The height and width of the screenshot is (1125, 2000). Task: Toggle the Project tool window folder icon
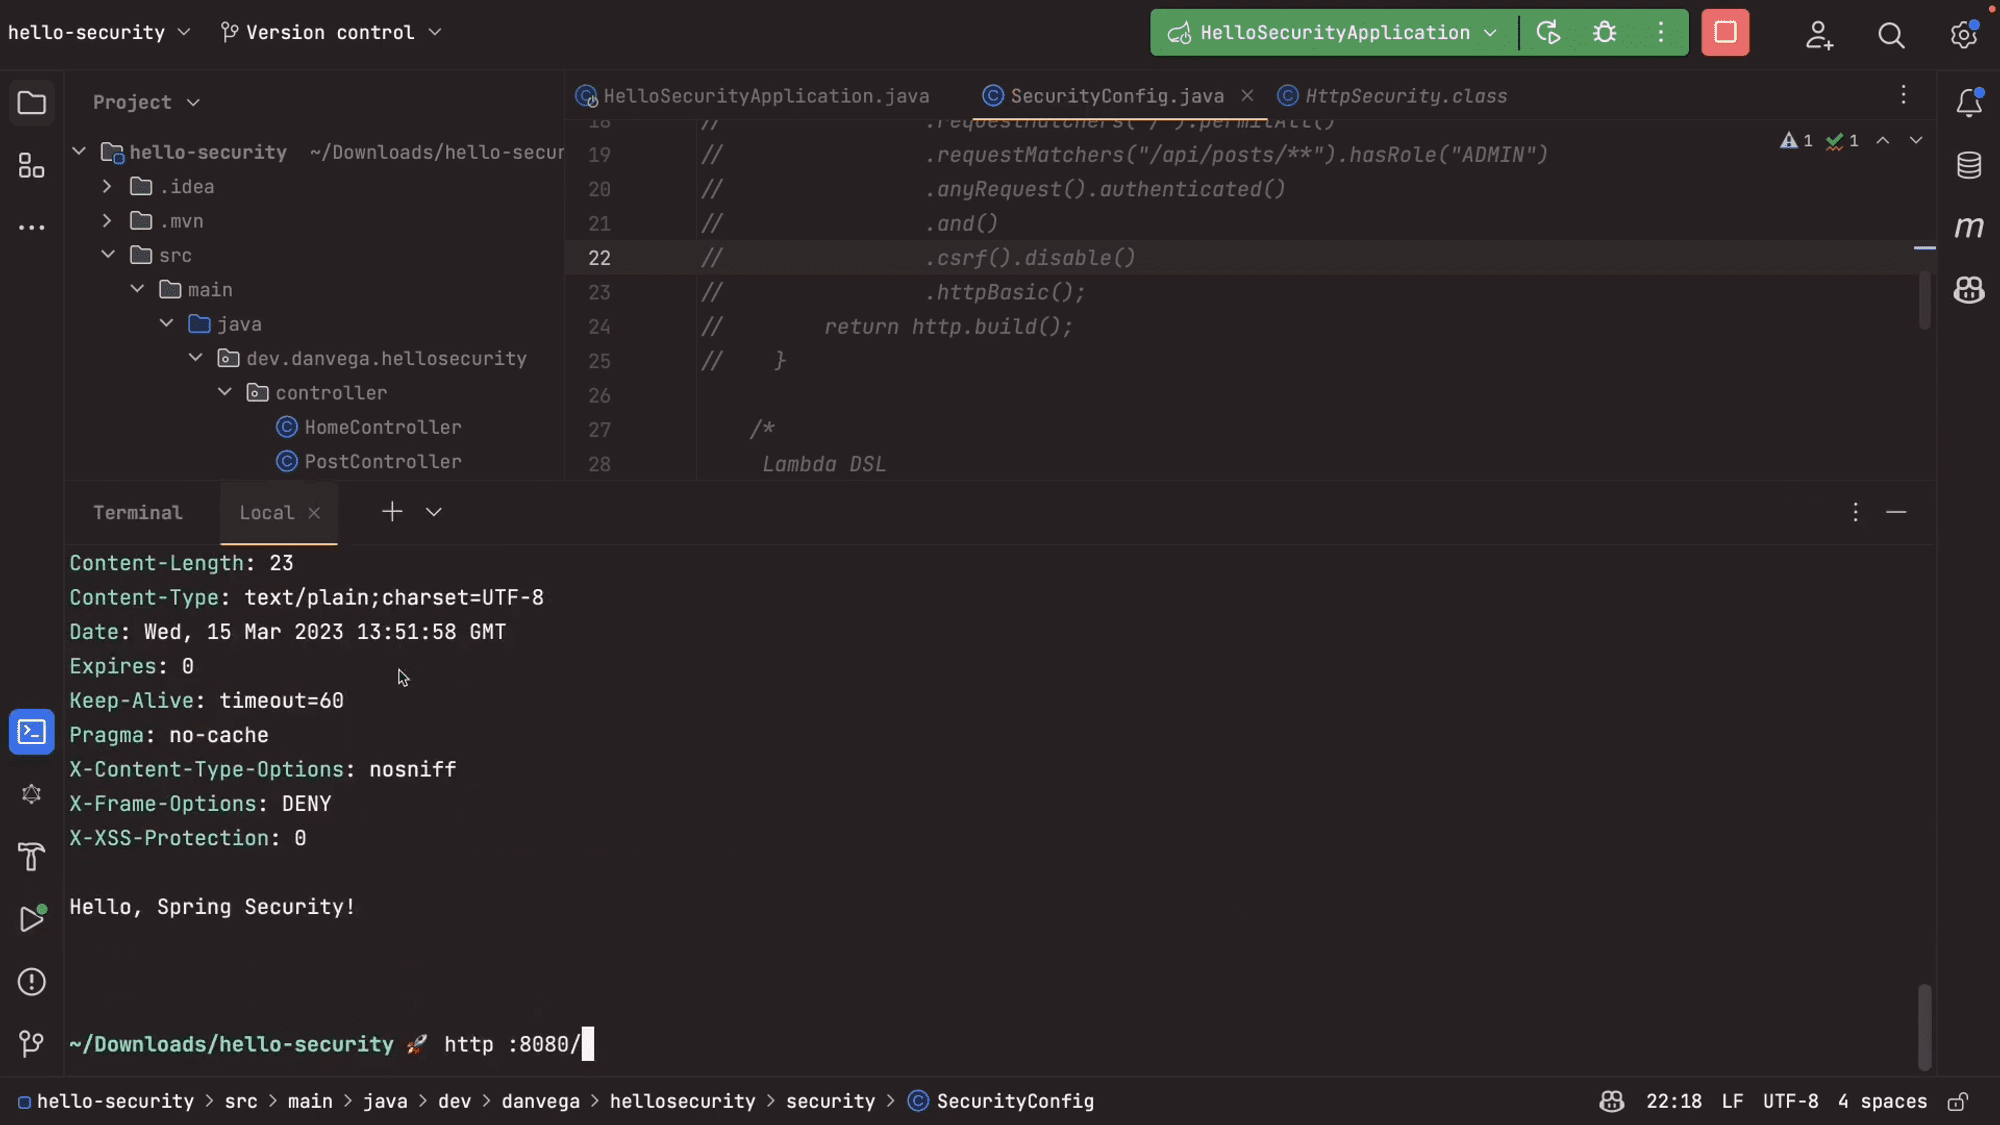coord(31,102)
